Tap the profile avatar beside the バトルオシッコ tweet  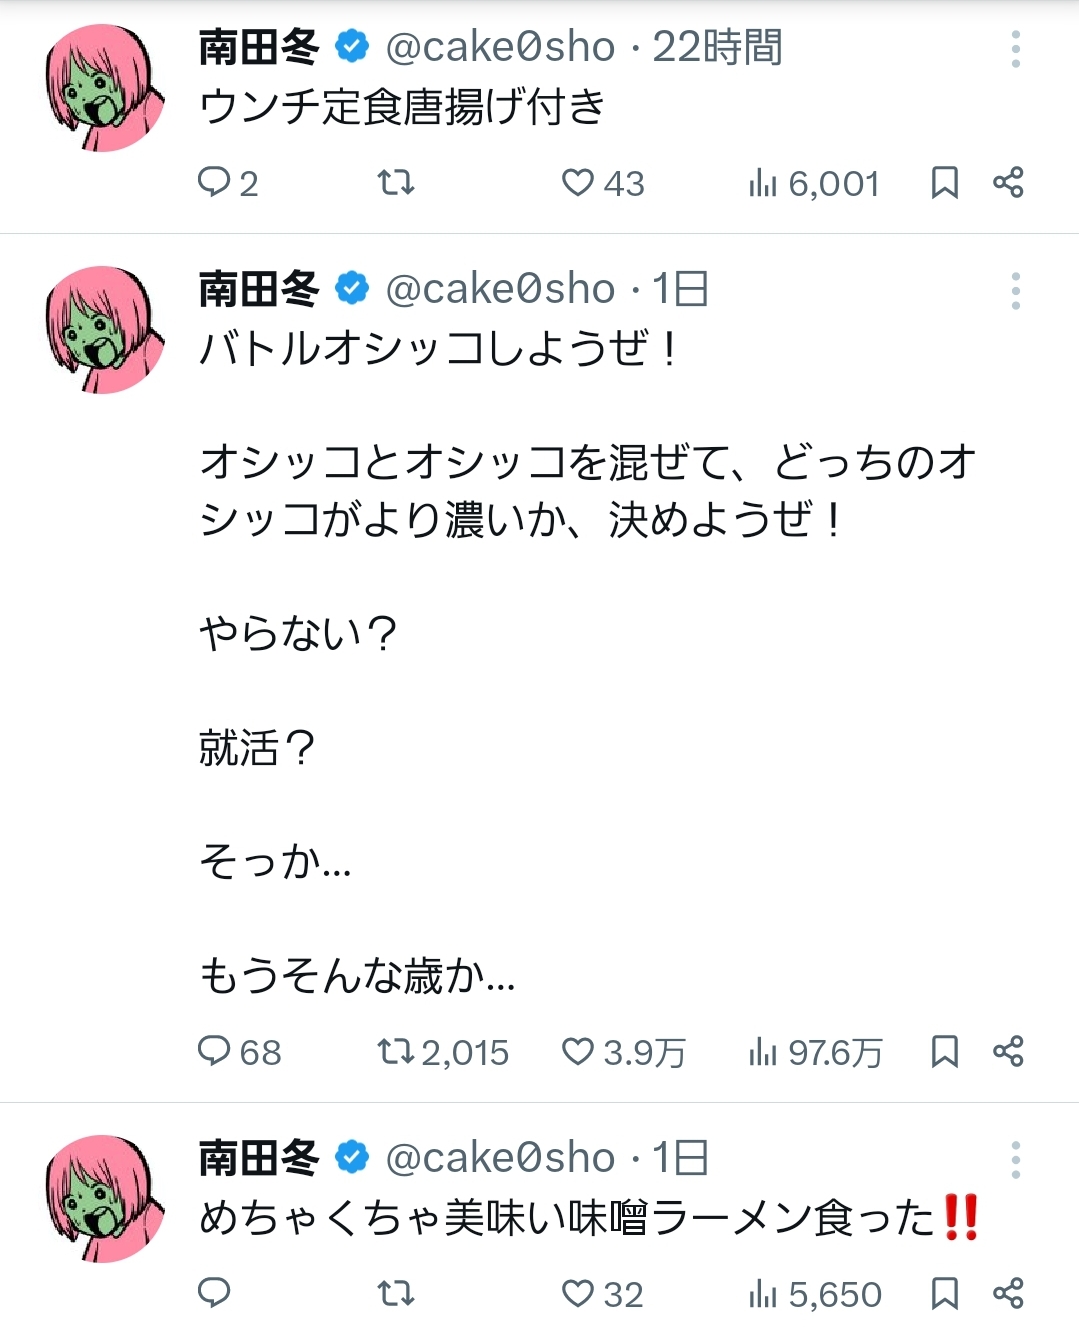[x=105, y=330]
